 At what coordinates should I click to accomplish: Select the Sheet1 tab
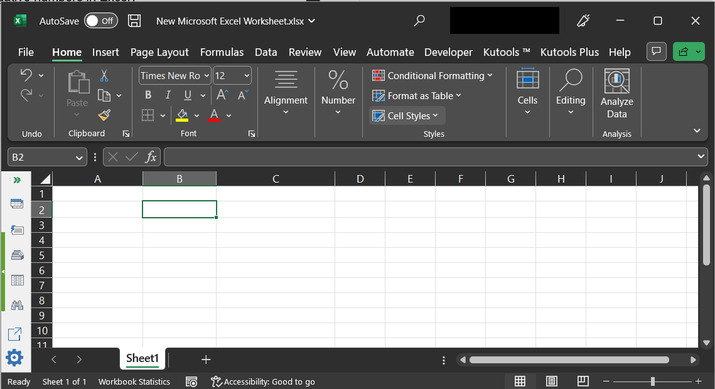point(142,358)
